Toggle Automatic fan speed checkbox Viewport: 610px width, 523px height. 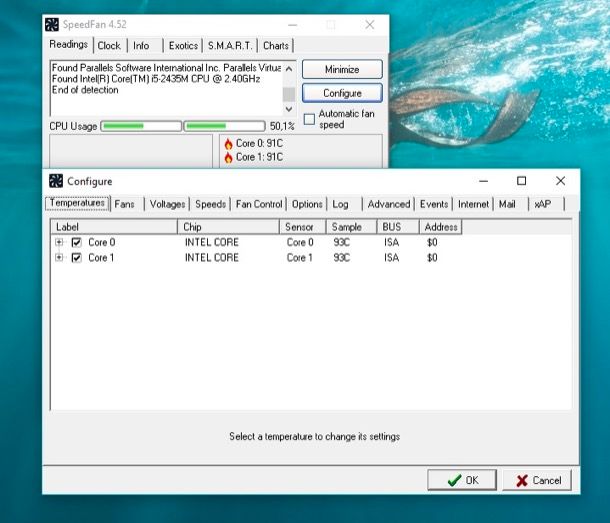point(309,119)
